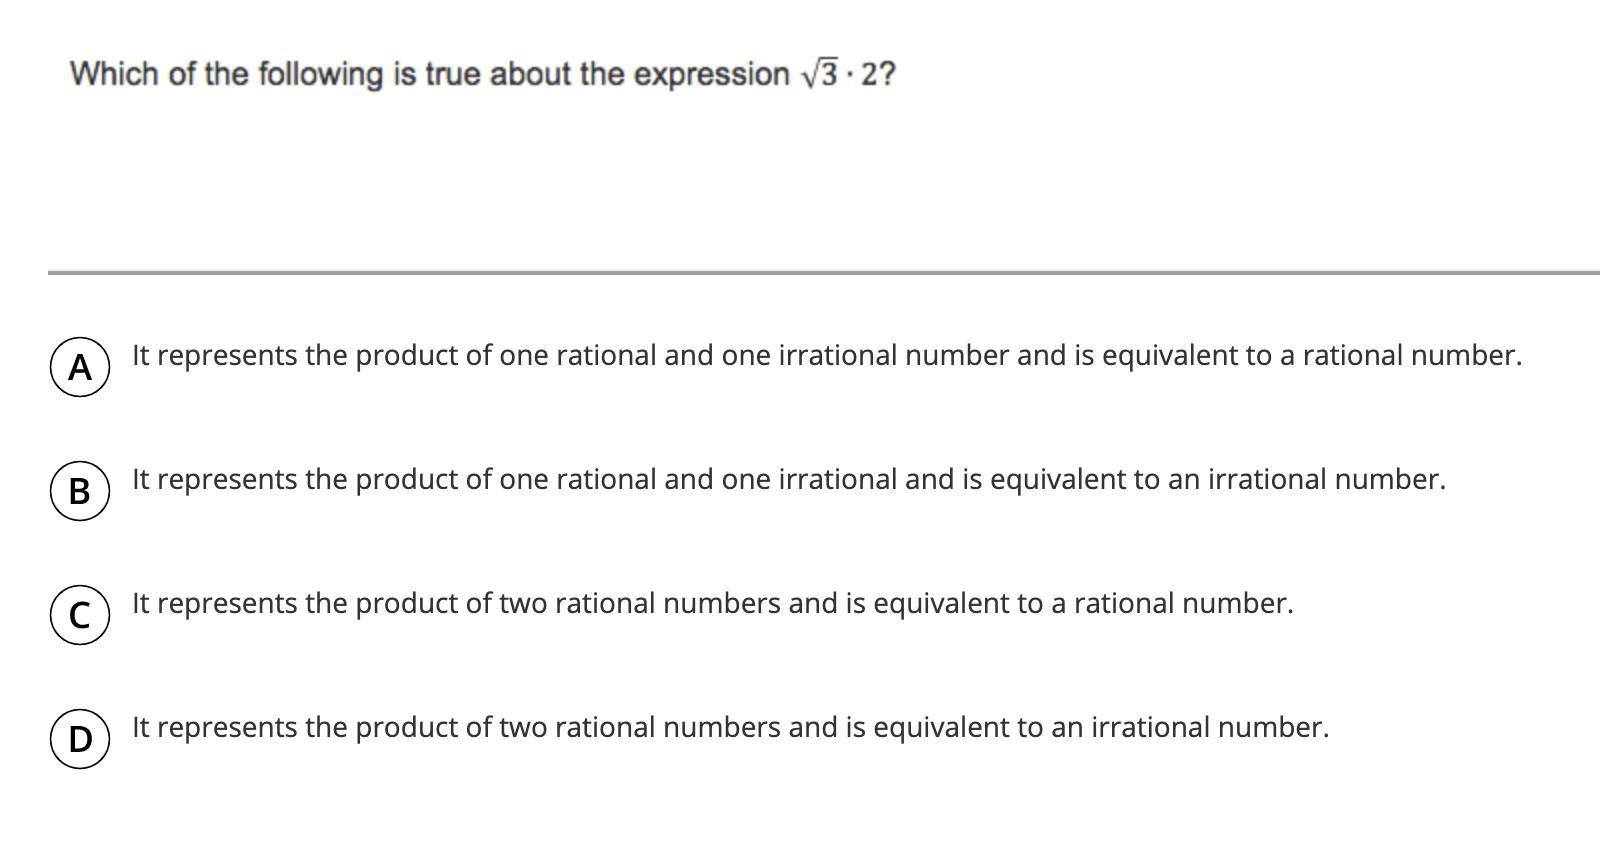Pick 'two rational numbers' equivalent to a rational number
1600x846 pixels.
pyautogui.click(x=713, y=604)
